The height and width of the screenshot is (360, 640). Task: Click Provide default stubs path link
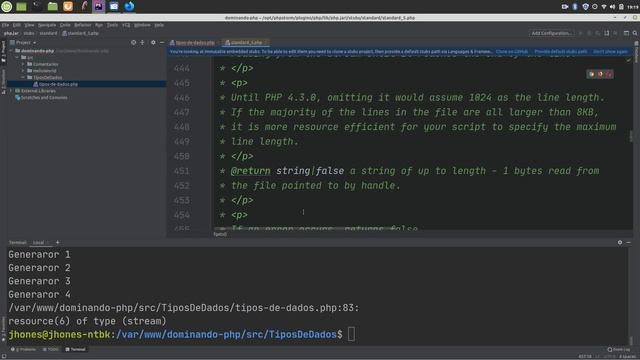coord(561,51)
